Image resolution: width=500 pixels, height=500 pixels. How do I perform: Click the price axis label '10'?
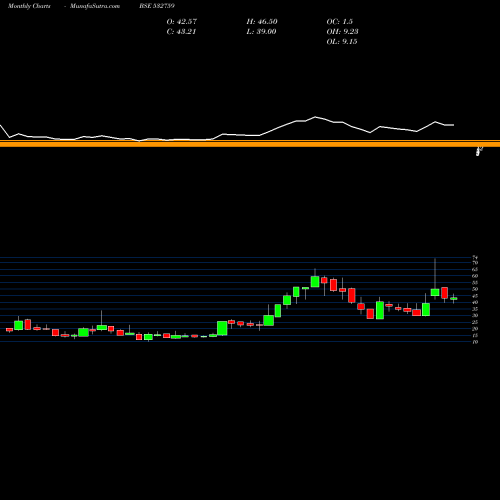(x=475, y=342)
